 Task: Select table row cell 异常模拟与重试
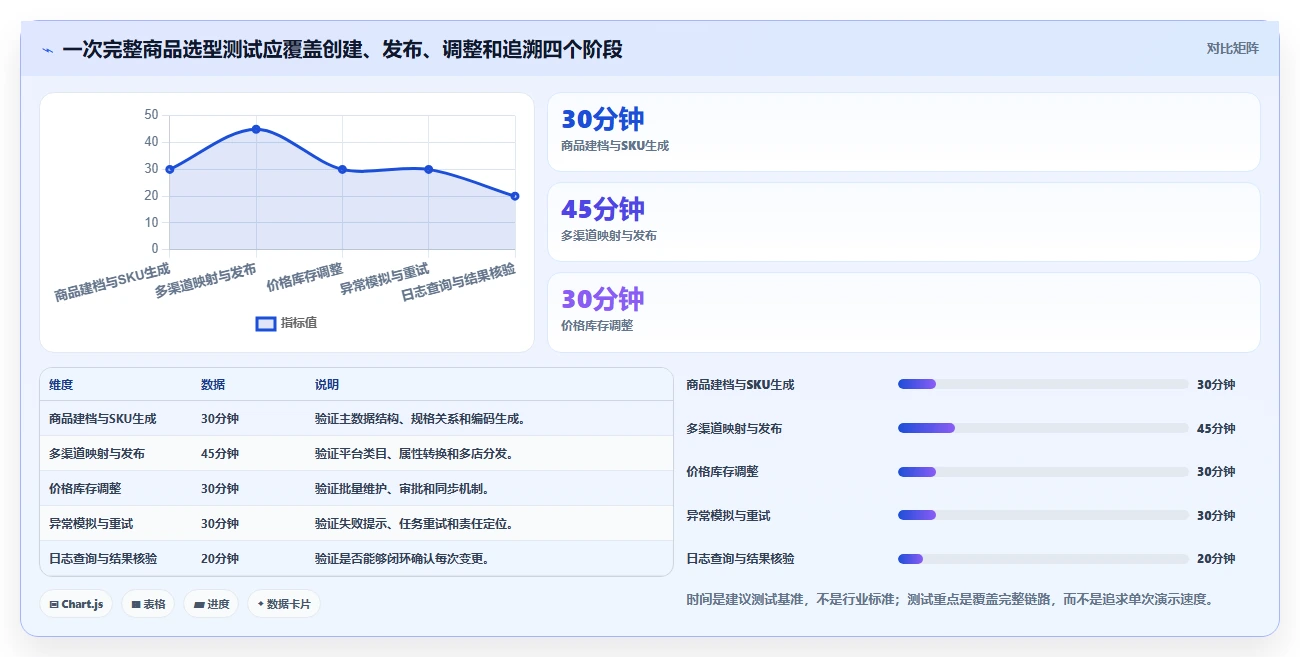91,524
